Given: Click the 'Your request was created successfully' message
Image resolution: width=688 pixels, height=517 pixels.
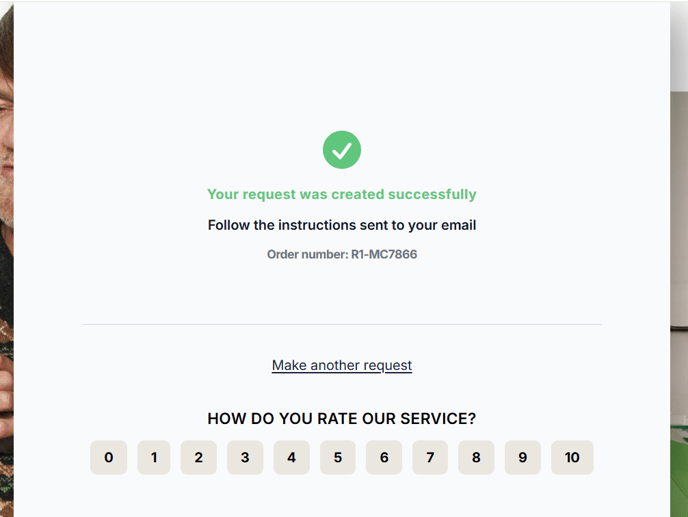Looking at the screenshot, I should pos(342,194).
